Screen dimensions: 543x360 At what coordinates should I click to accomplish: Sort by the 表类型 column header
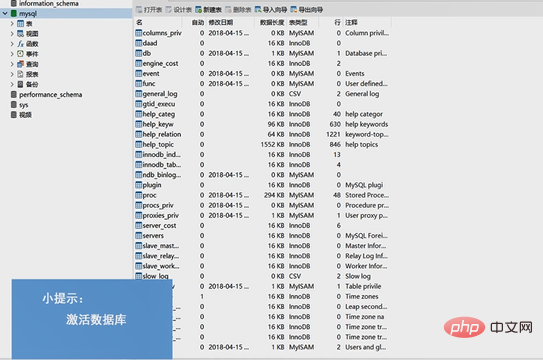(x=298, y=22)
